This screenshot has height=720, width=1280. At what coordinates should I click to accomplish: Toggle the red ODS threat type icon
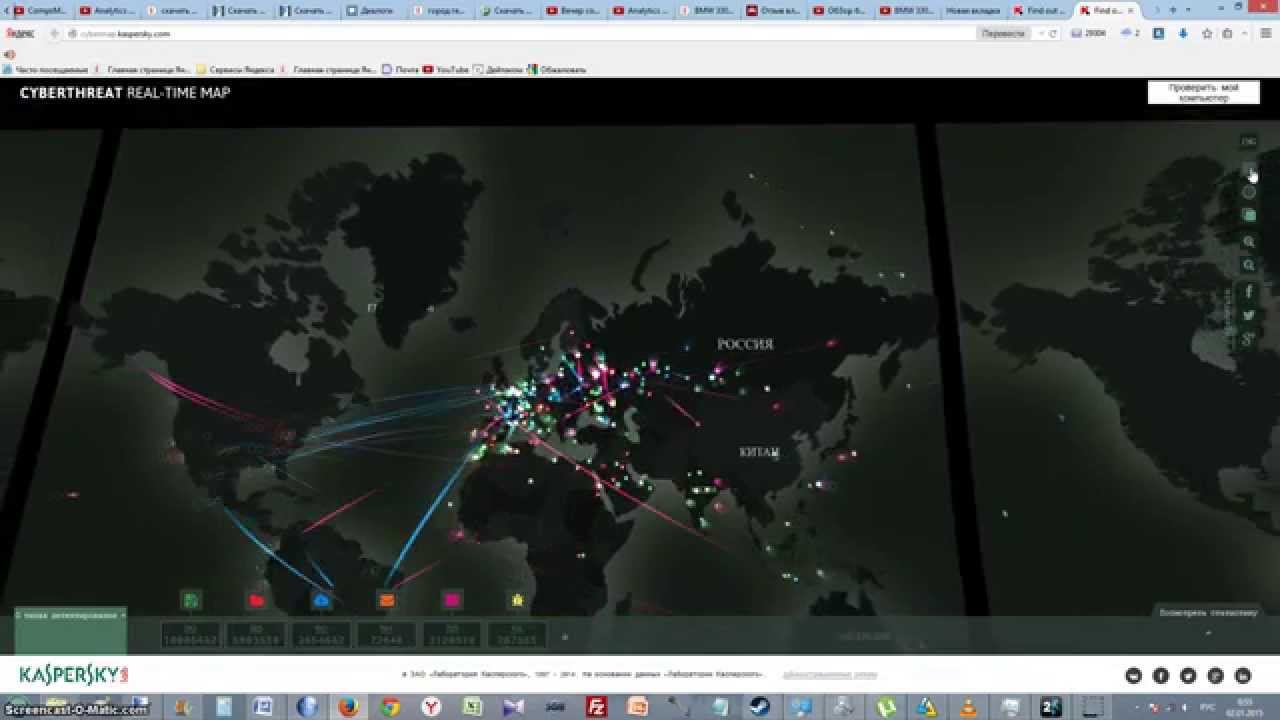(257, 600)
